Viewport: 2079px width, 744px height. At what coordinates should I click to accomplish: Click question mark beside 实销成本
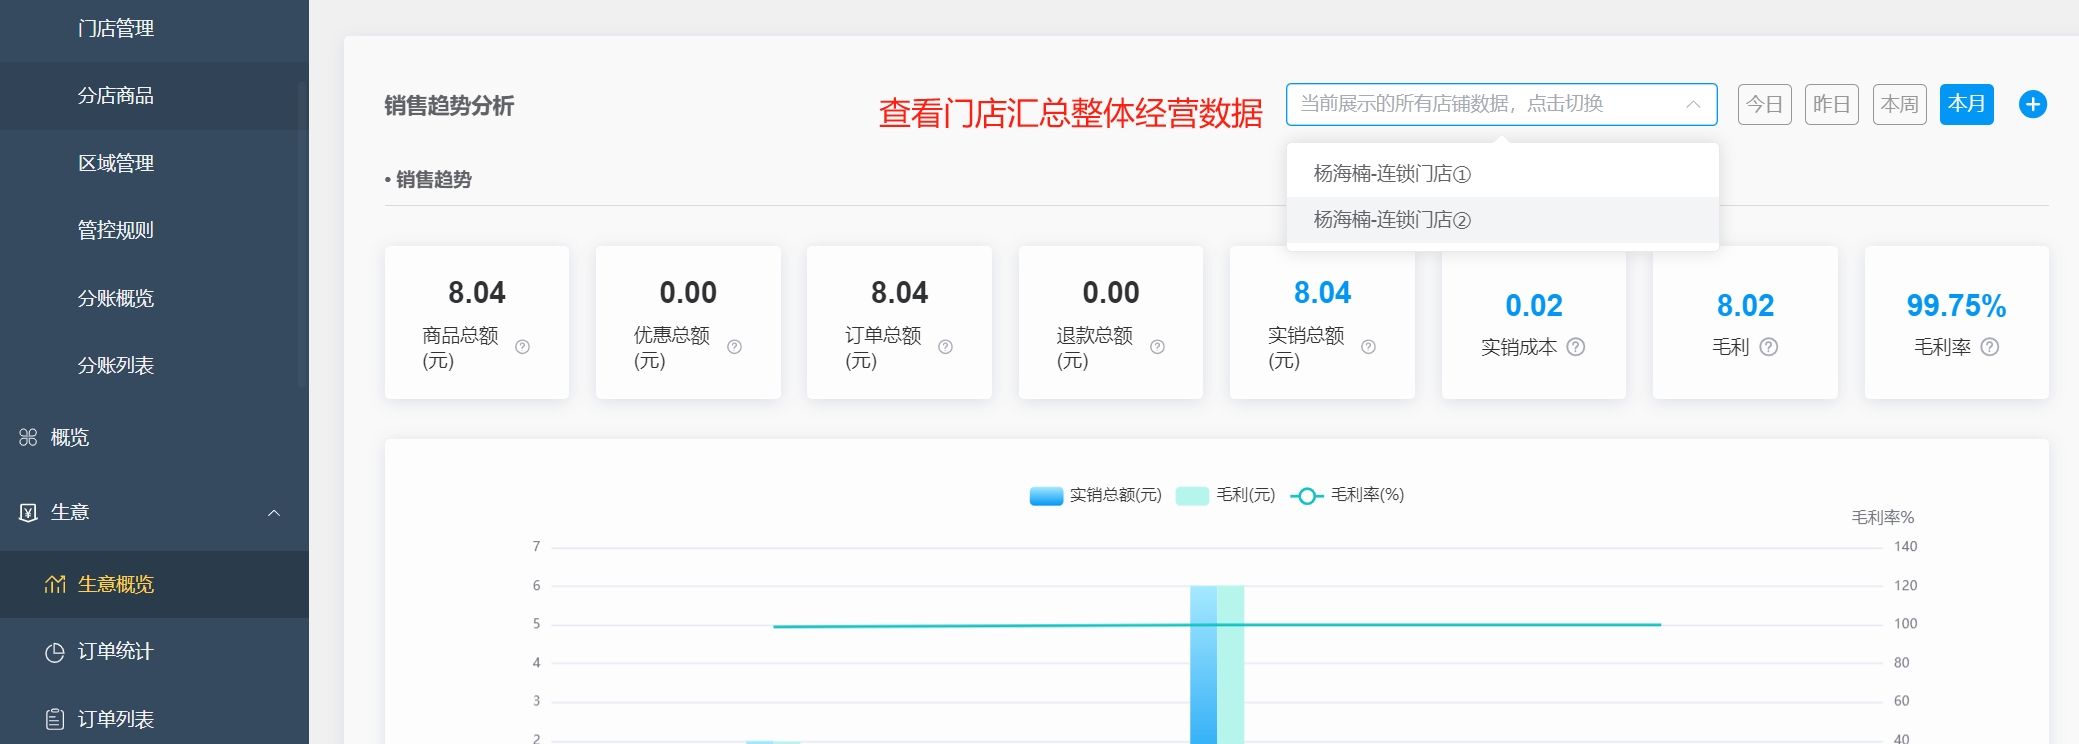pyautogui.click(x=1576, y=347)
